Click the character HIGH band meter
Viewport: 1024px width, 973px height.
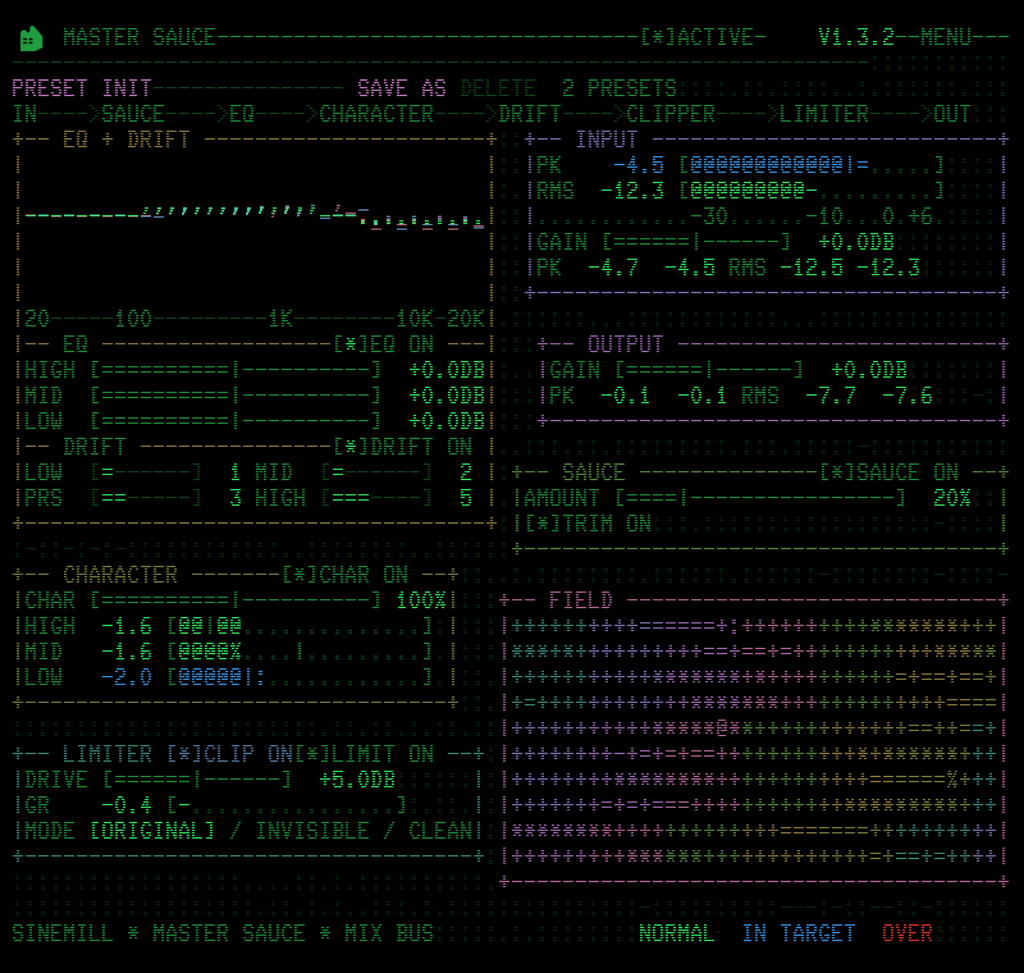(300, 626)
